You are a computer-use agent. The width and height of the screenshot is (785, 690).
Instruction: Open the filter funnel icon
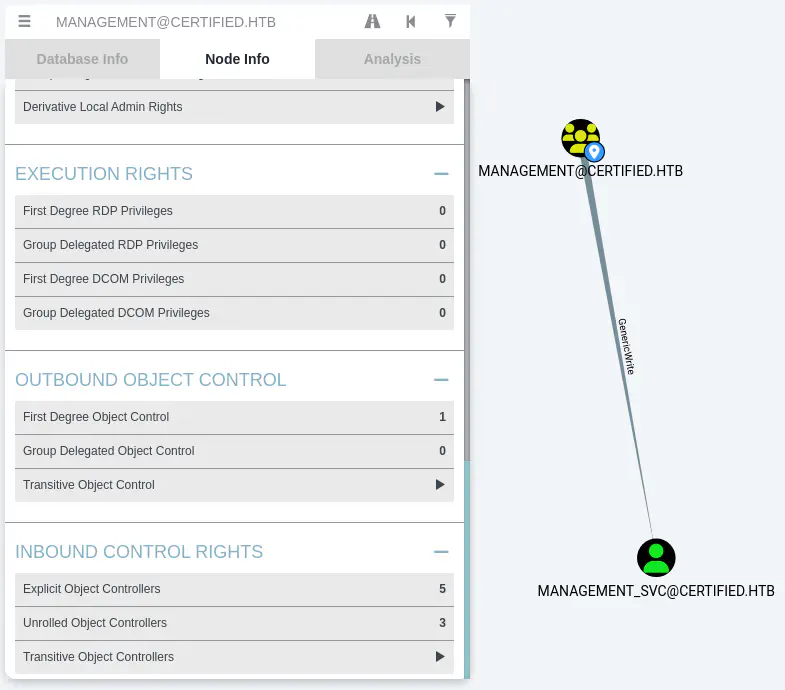pos(450,21)
